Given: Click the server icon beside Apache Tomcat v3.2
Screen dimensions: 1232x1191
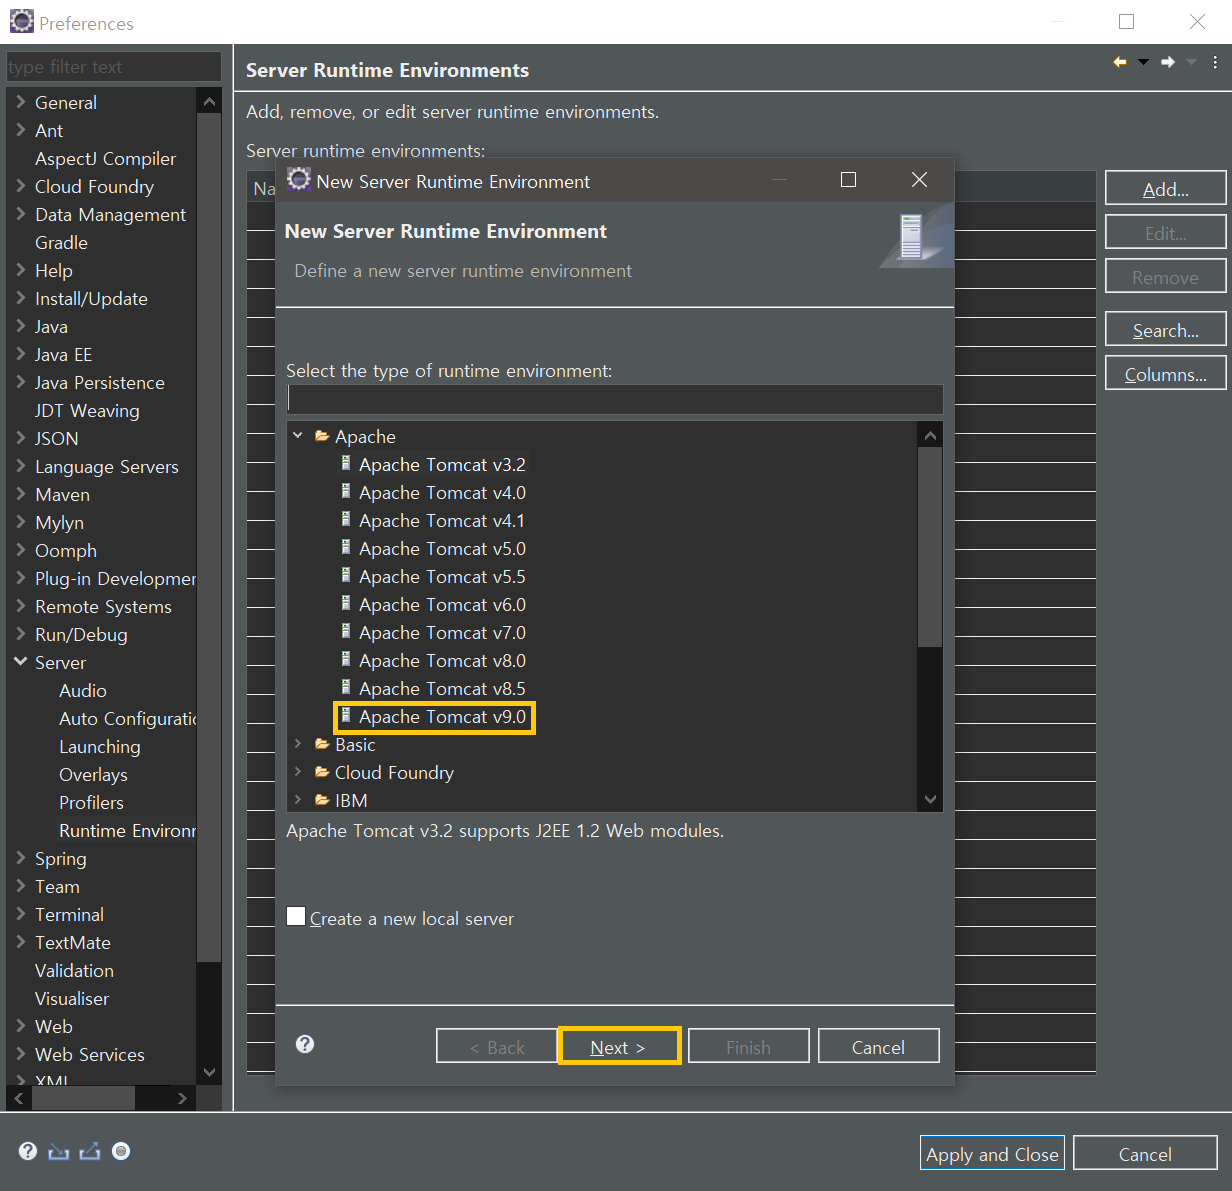Looking at the screenshot, I should point(346,464).
